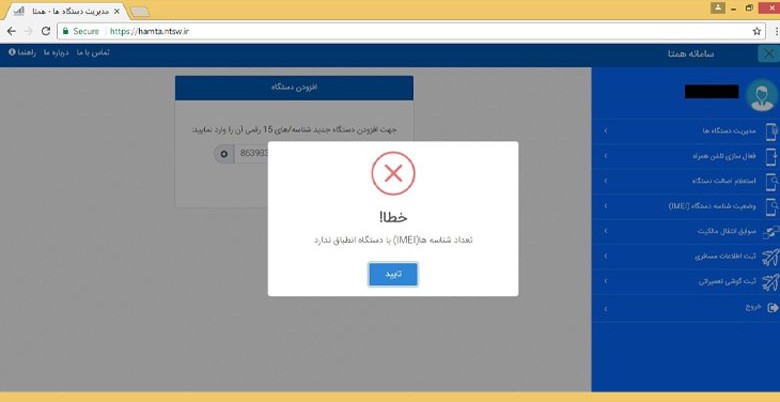The height and width of the screenshot is (402, 780).
Task: Click the device authenticity inquiry icon
Action: click(x=771, y=181)
